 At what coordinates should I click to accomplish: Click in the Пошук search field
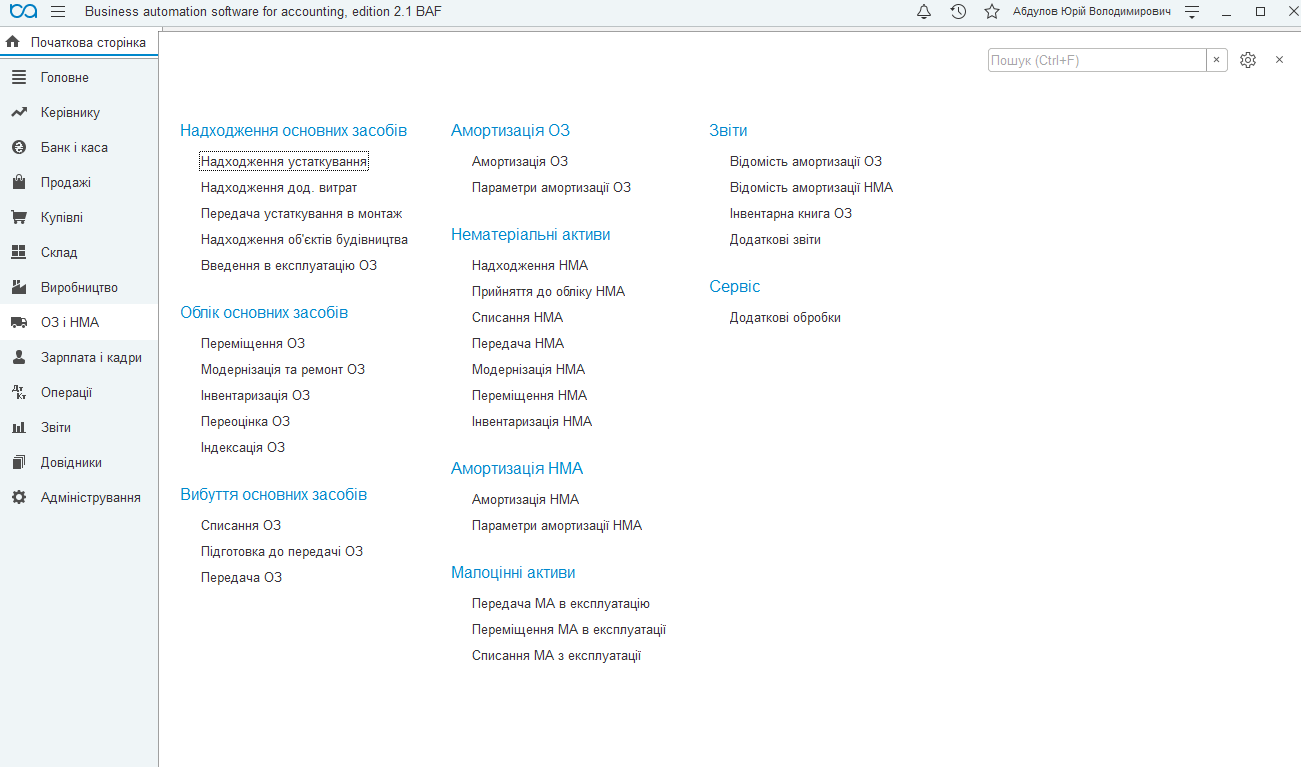tap(1097, 60)
